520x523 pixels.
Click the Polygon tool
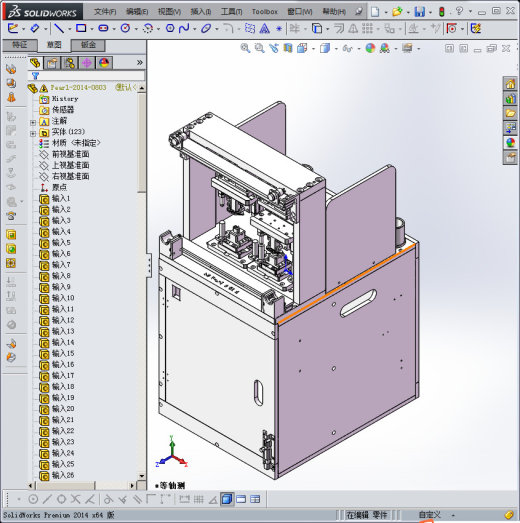coord(170,28)
